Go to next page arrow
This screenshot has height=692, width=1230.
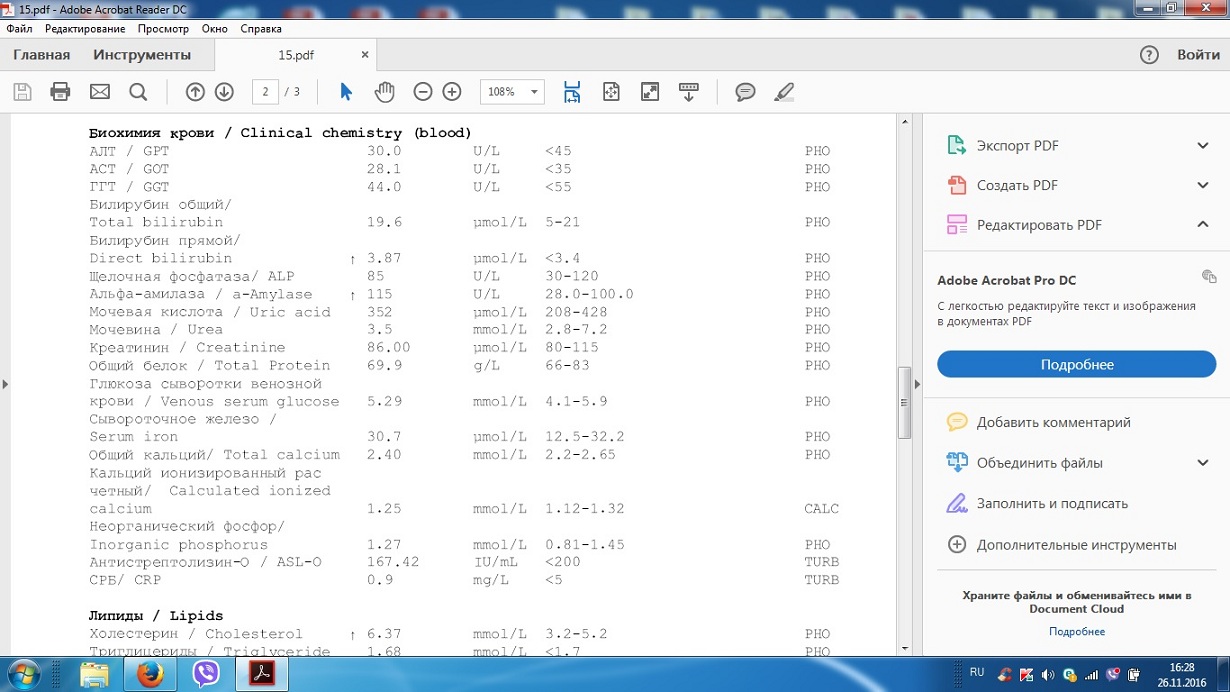coord(224,92)
